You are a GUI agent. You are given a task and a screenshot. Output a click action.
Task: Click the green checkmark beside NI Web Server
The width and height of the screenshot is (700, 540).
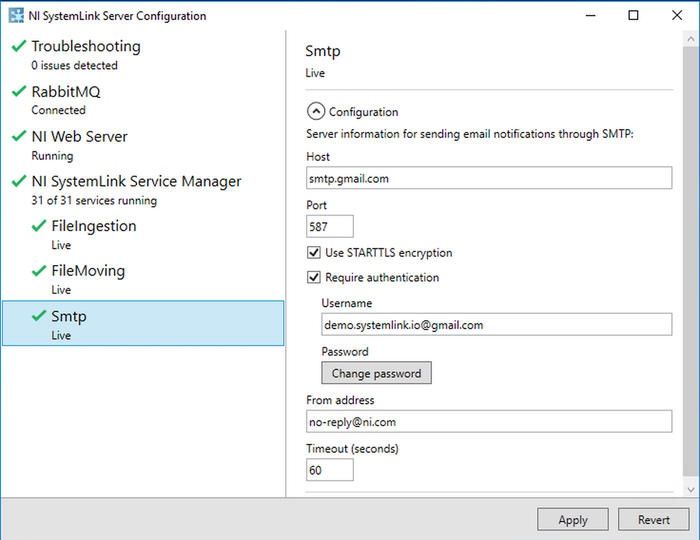19,136
